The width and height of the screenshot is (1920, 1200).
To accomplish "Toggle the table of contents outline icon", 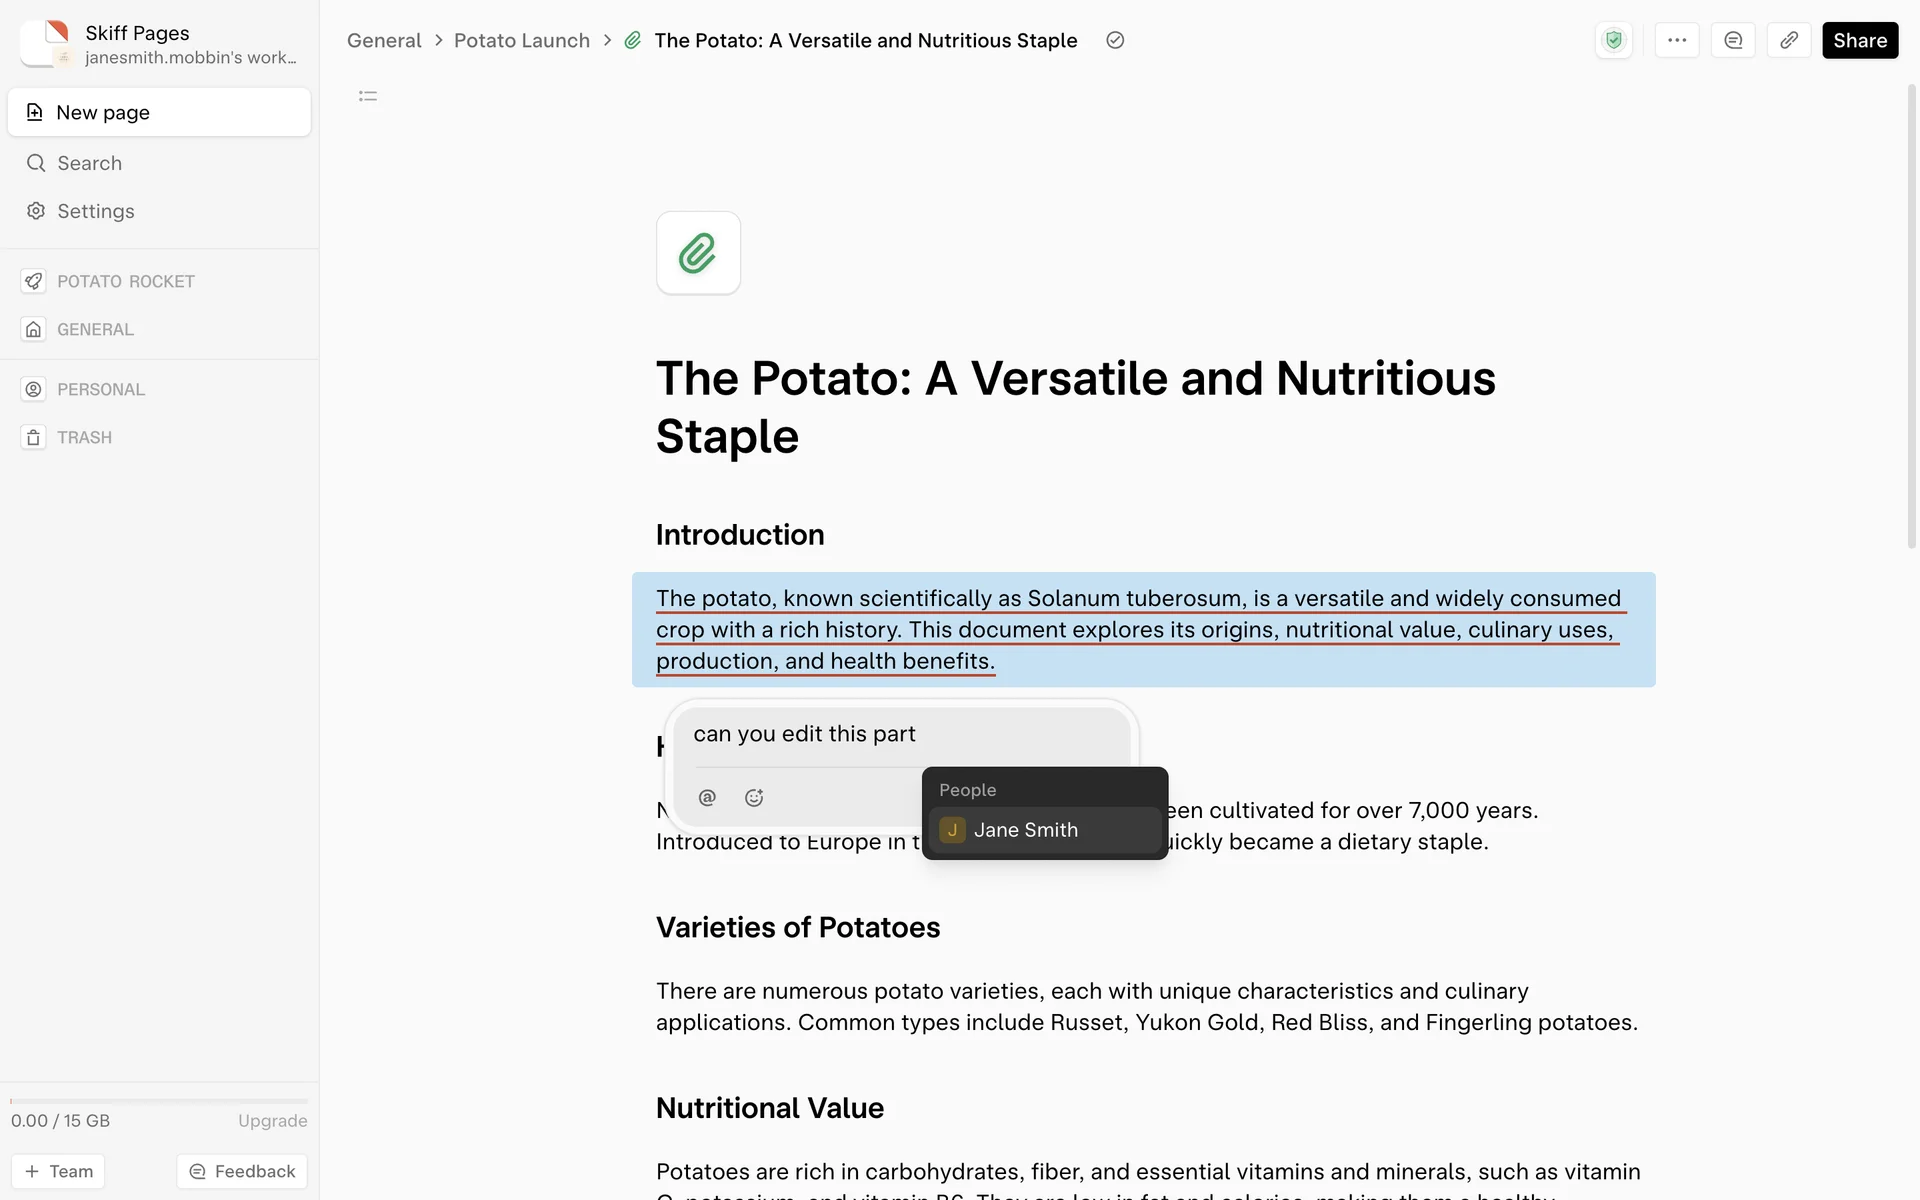I will click(x=368, y=96).
